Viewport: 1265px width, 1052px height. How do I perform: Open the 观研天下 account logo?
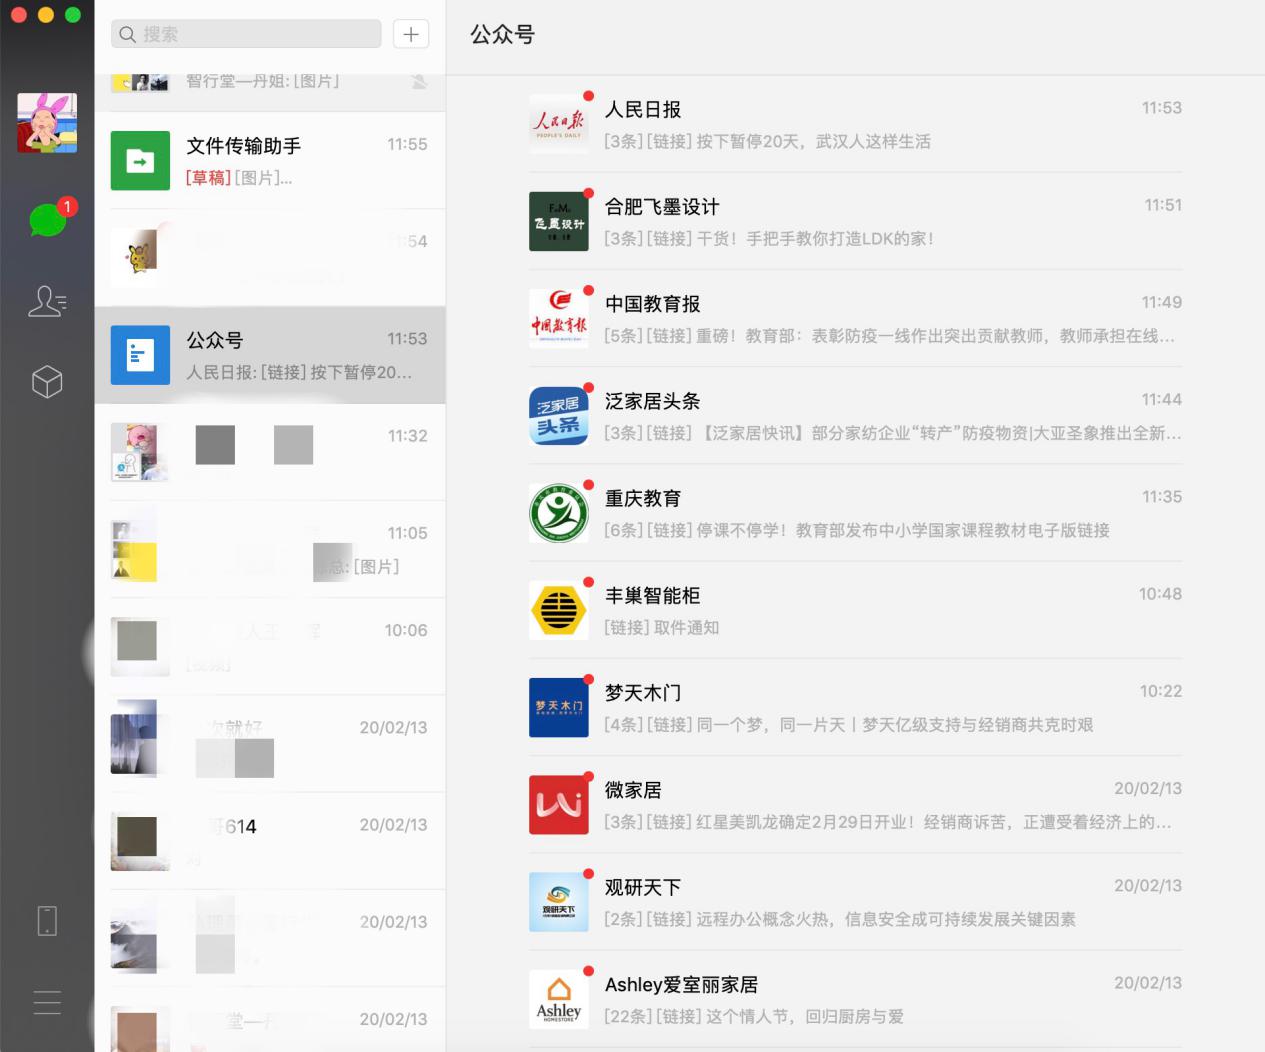[x=559, y=901]
